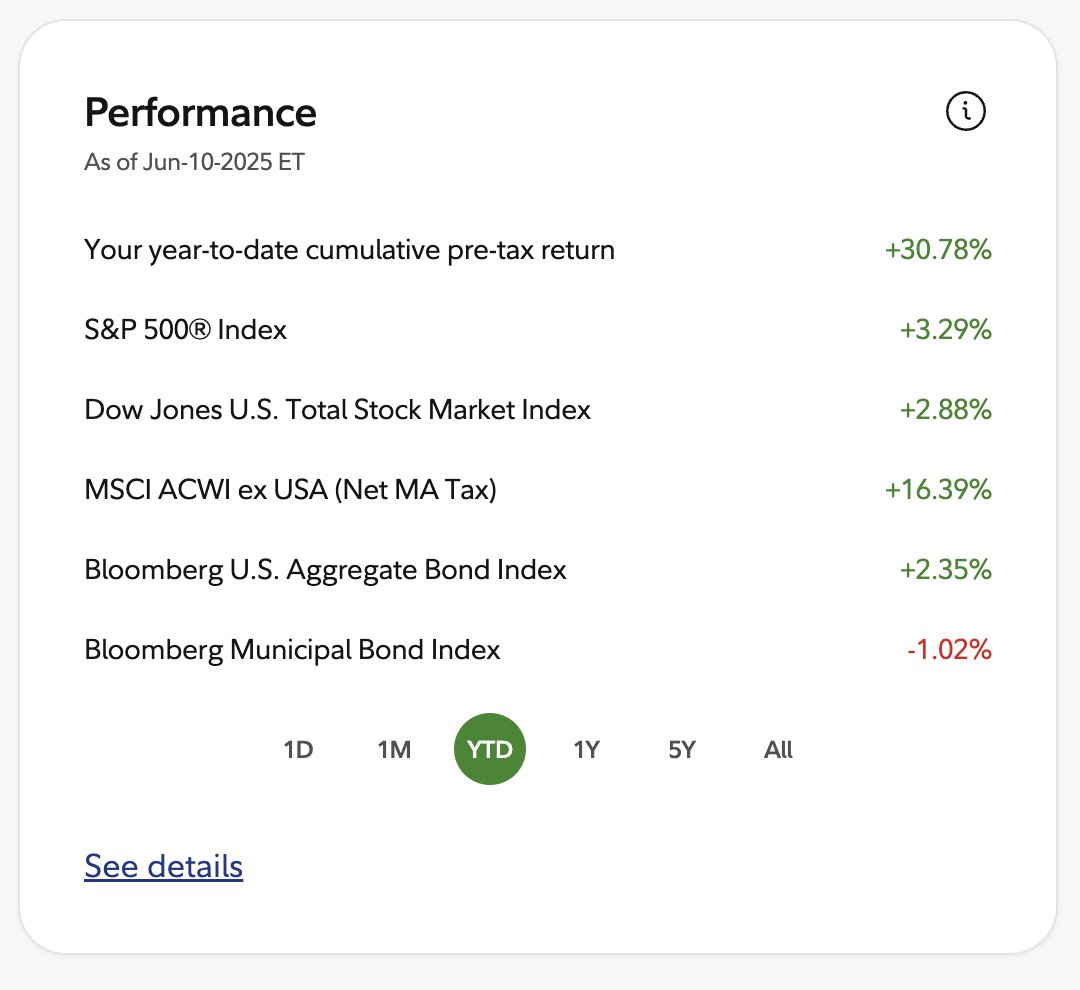
Task: Open the Performance info icon
Action: pyautogui.click(x=966, y=111)
